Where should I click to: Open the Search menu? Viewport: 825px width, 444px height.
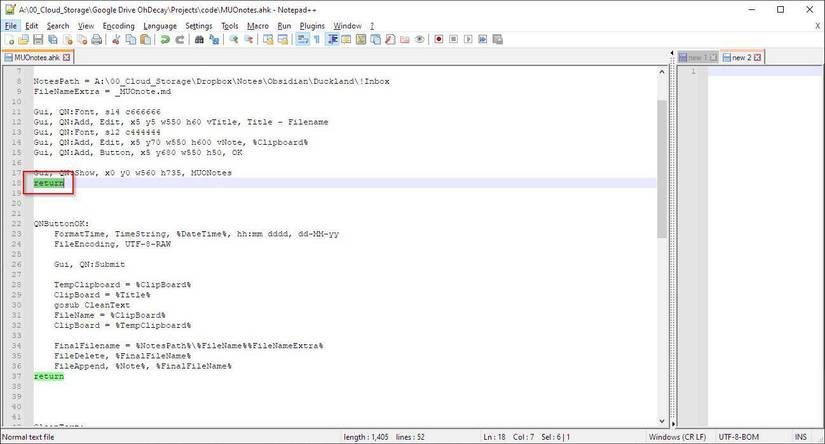click(58, 26)
